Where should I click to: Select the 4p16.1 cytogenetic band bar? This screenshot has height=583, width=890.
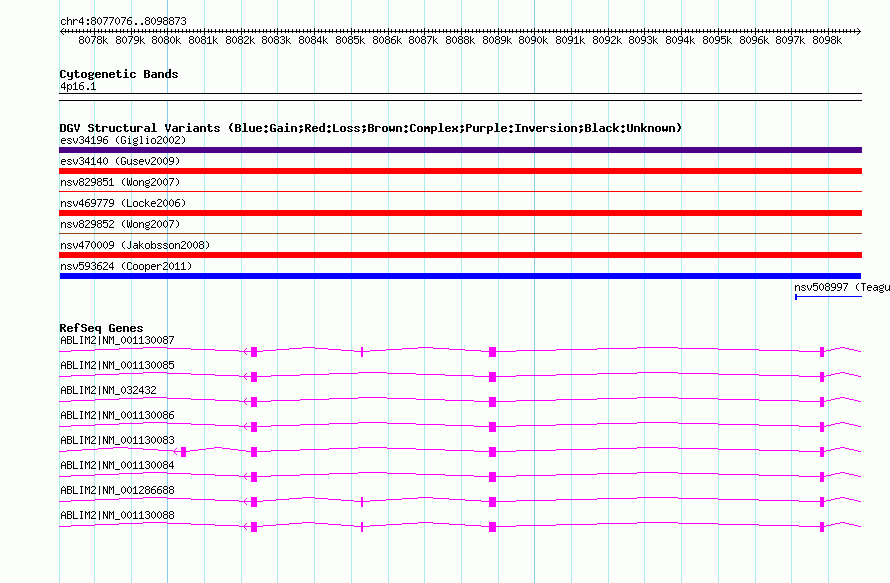[460, 97]
